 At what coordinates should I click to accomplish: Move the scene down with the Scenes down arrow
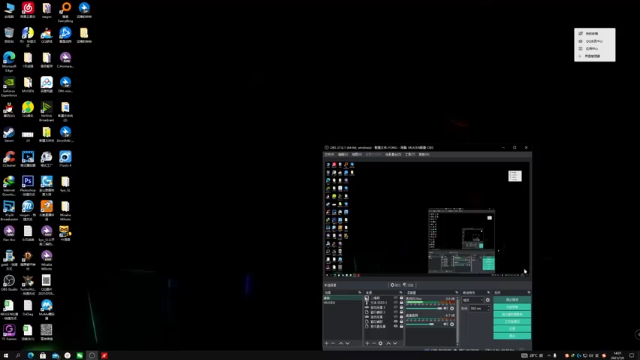(347, 343)
